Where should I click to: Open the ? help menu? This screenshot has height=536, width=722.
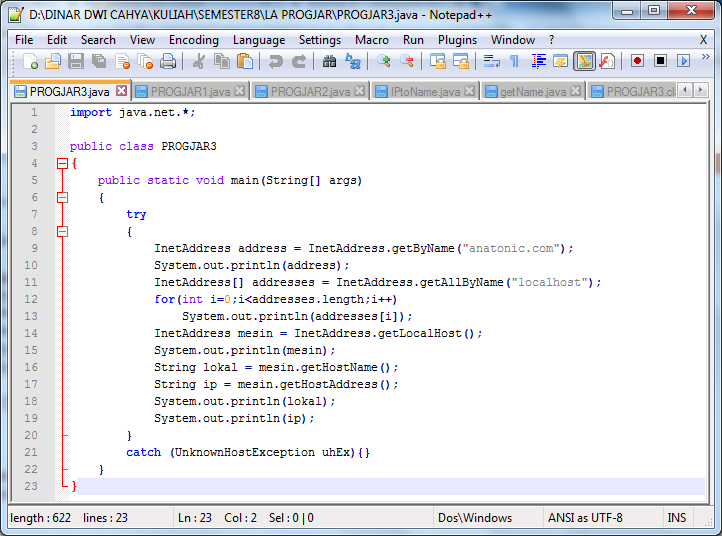[x=552, y=40]
